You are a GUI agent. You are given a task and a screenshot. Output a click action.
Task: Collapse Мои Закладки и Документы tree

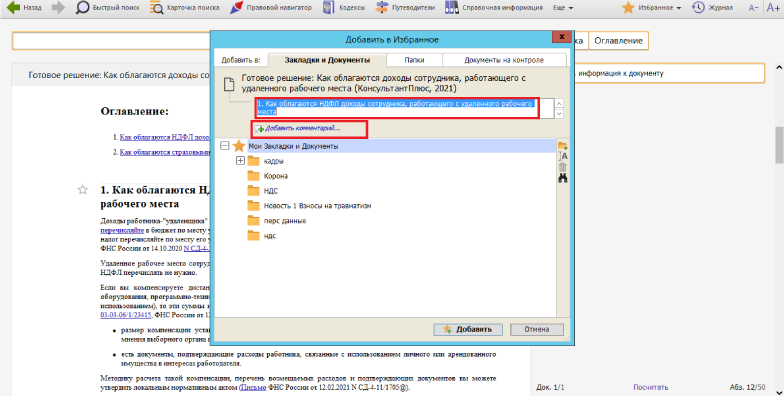point(224,146)
